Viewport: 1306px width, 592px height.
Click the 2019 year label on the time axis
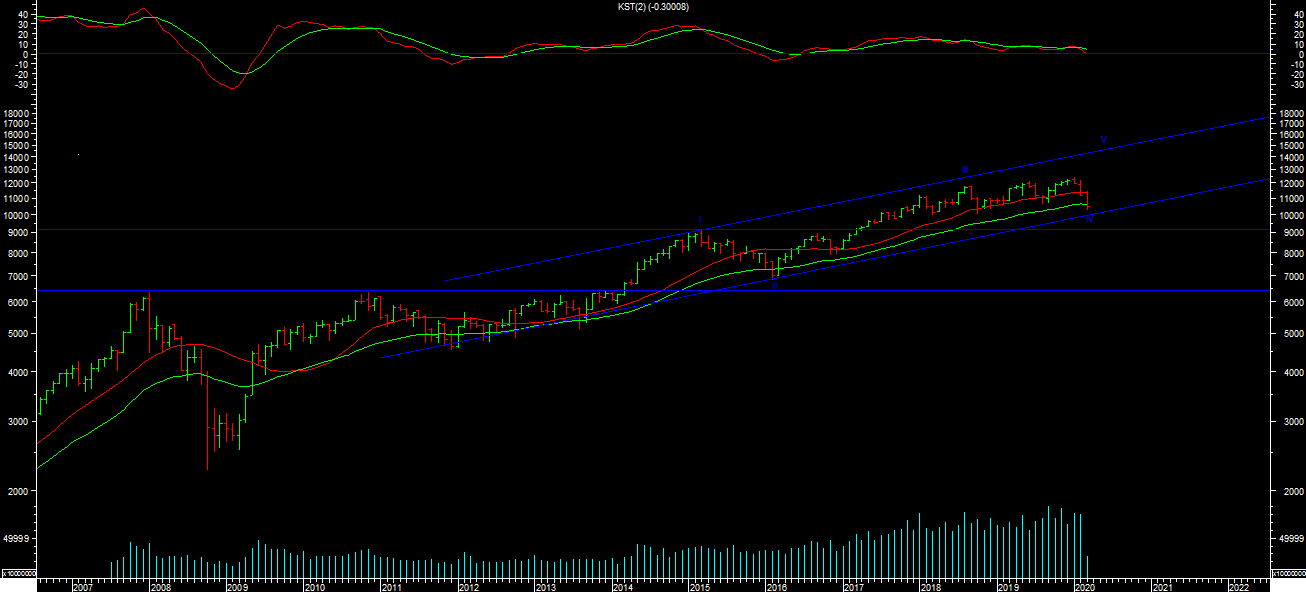(x=1006, y=586)
